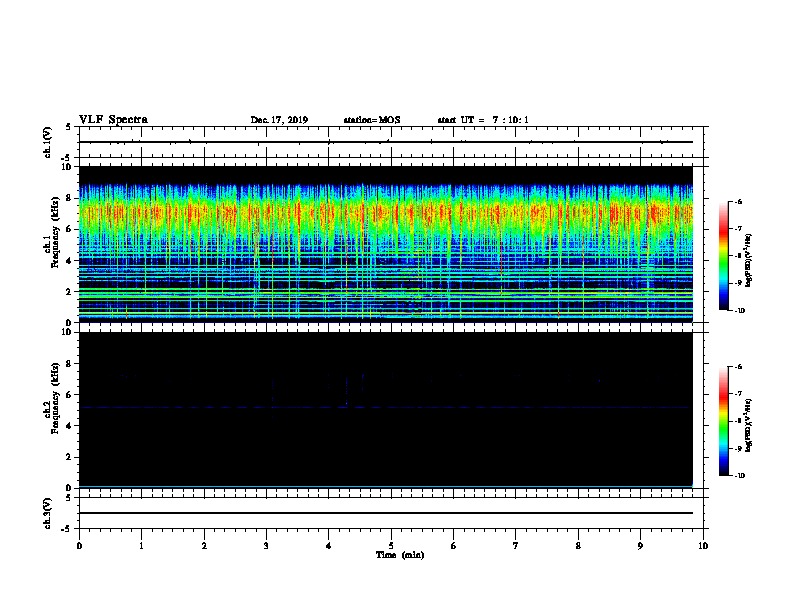Click the time axis tick label "7"
The height and width of the screenshot is (612, 792).
[516, 546]
